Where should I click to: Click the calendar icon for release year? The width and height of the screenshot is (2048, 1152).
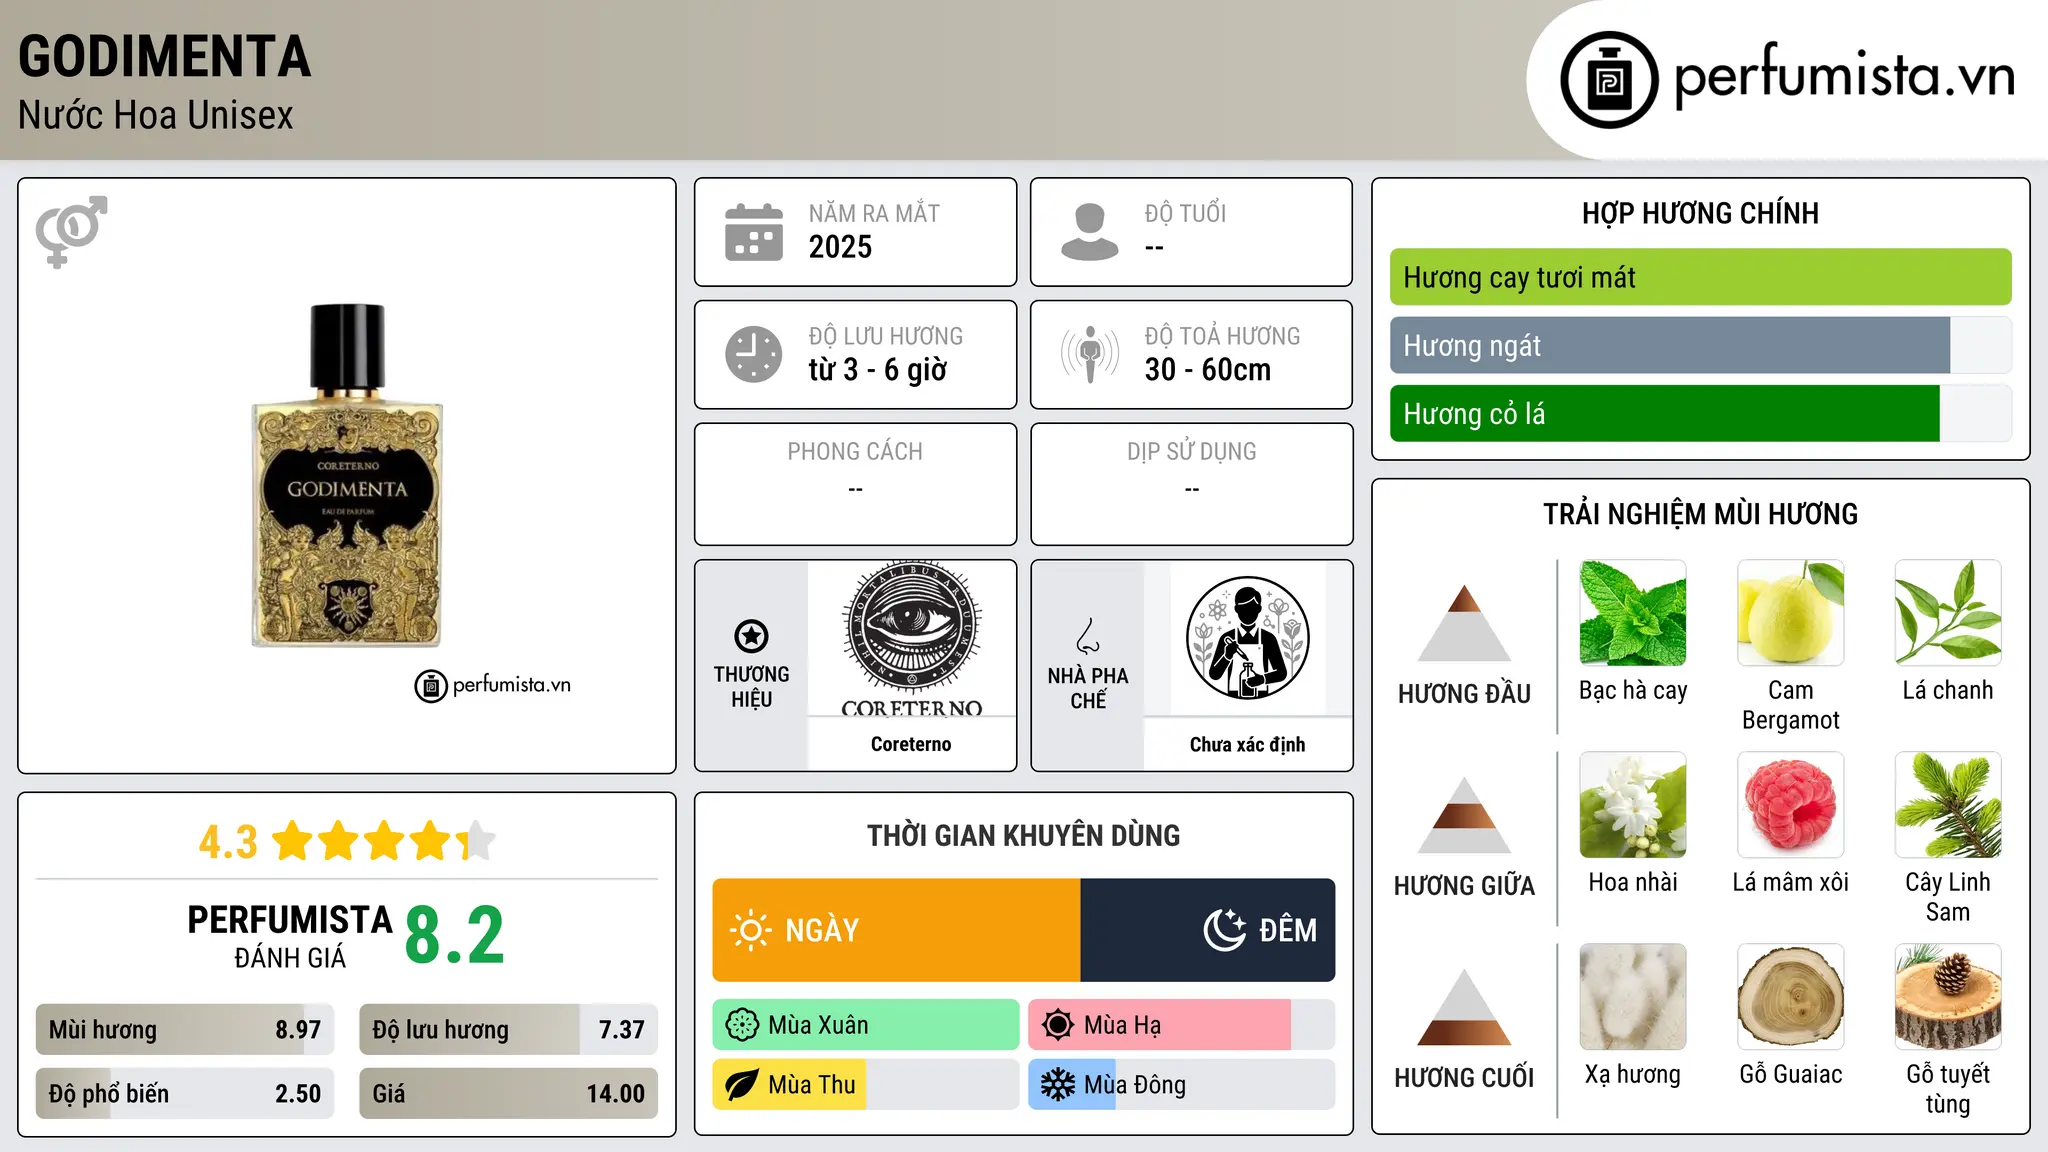(754, 232)
